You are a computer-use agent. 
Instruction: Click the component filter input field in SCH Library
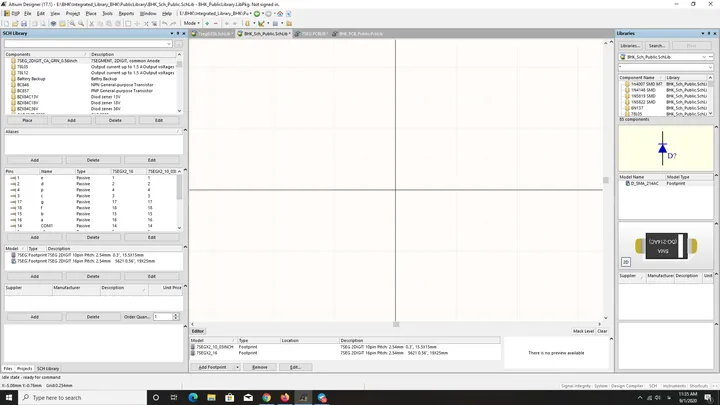tap(88, 44)
